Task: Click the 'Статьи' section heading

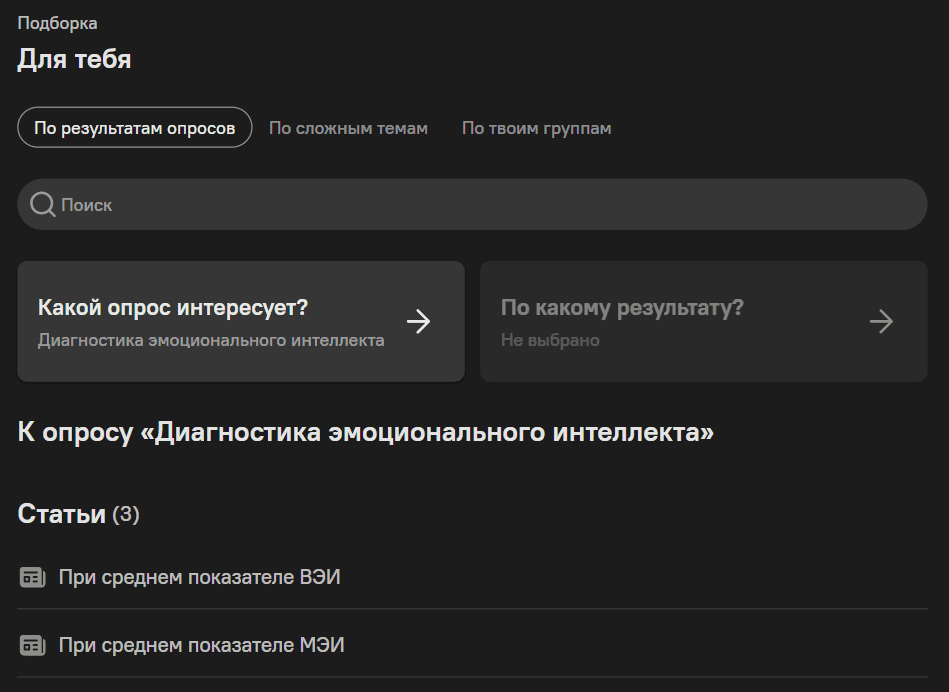Action: 61,514
